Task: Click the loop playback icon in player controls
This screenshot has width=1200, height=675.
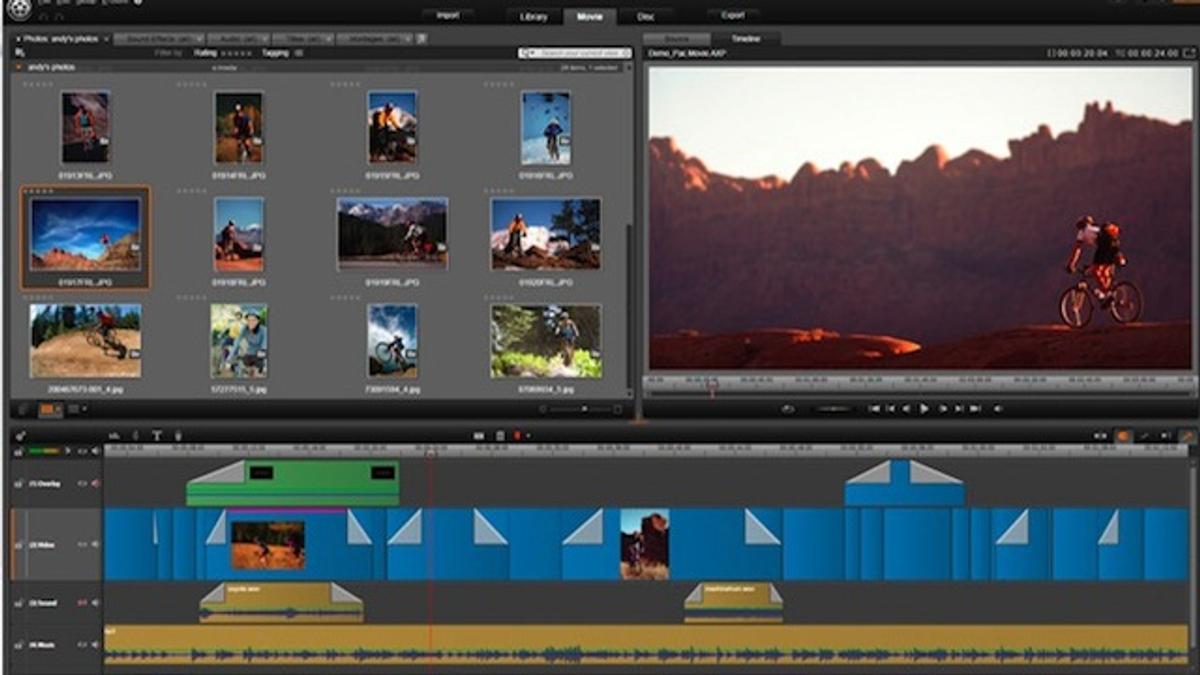Action: click(x=788, y=408)
